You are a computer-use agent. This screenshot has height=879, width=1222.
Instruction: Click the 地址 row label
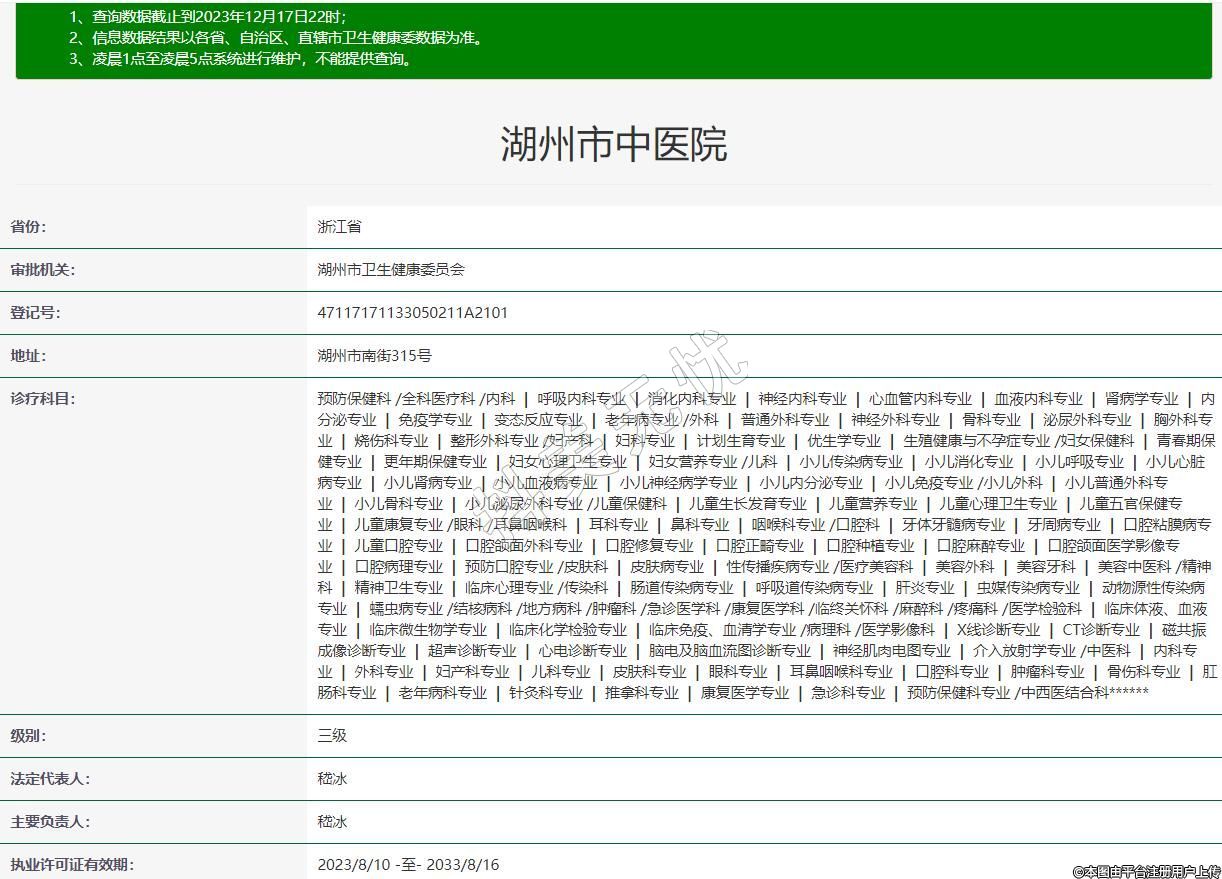click(x=28, y=356)
